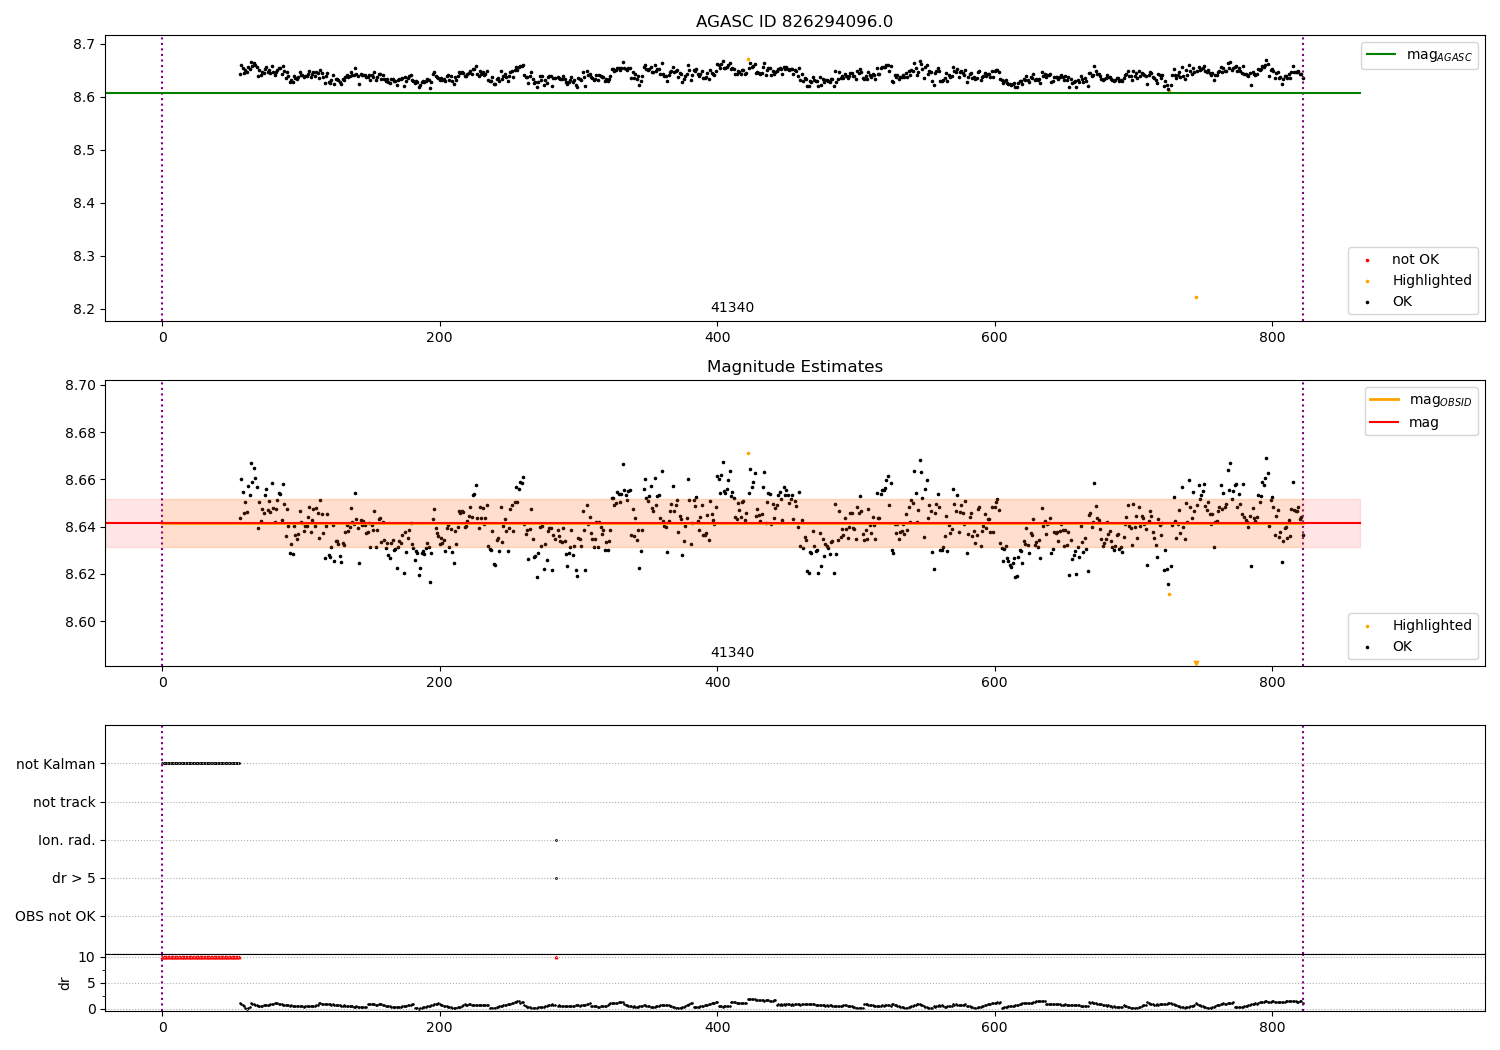The height and width of the screenshot is (1050, 1500).
Task: Click the orange downward triangle marker in middle plot
Action: [x=1196, y=663]
